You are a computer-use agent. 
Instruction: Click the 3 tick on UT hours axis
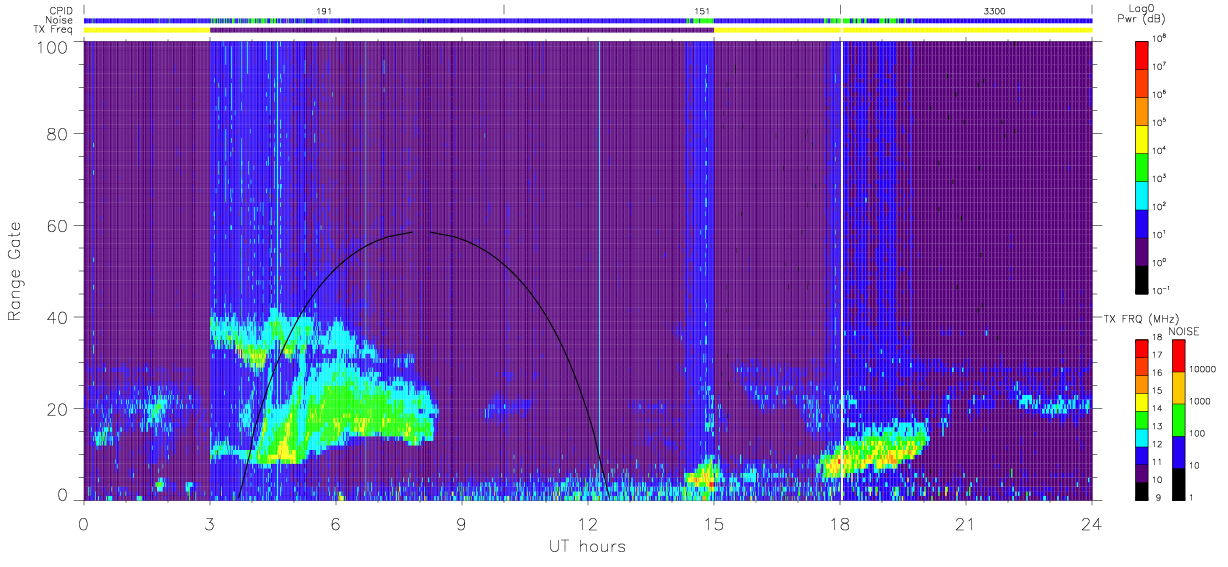(x=210, y=524)
